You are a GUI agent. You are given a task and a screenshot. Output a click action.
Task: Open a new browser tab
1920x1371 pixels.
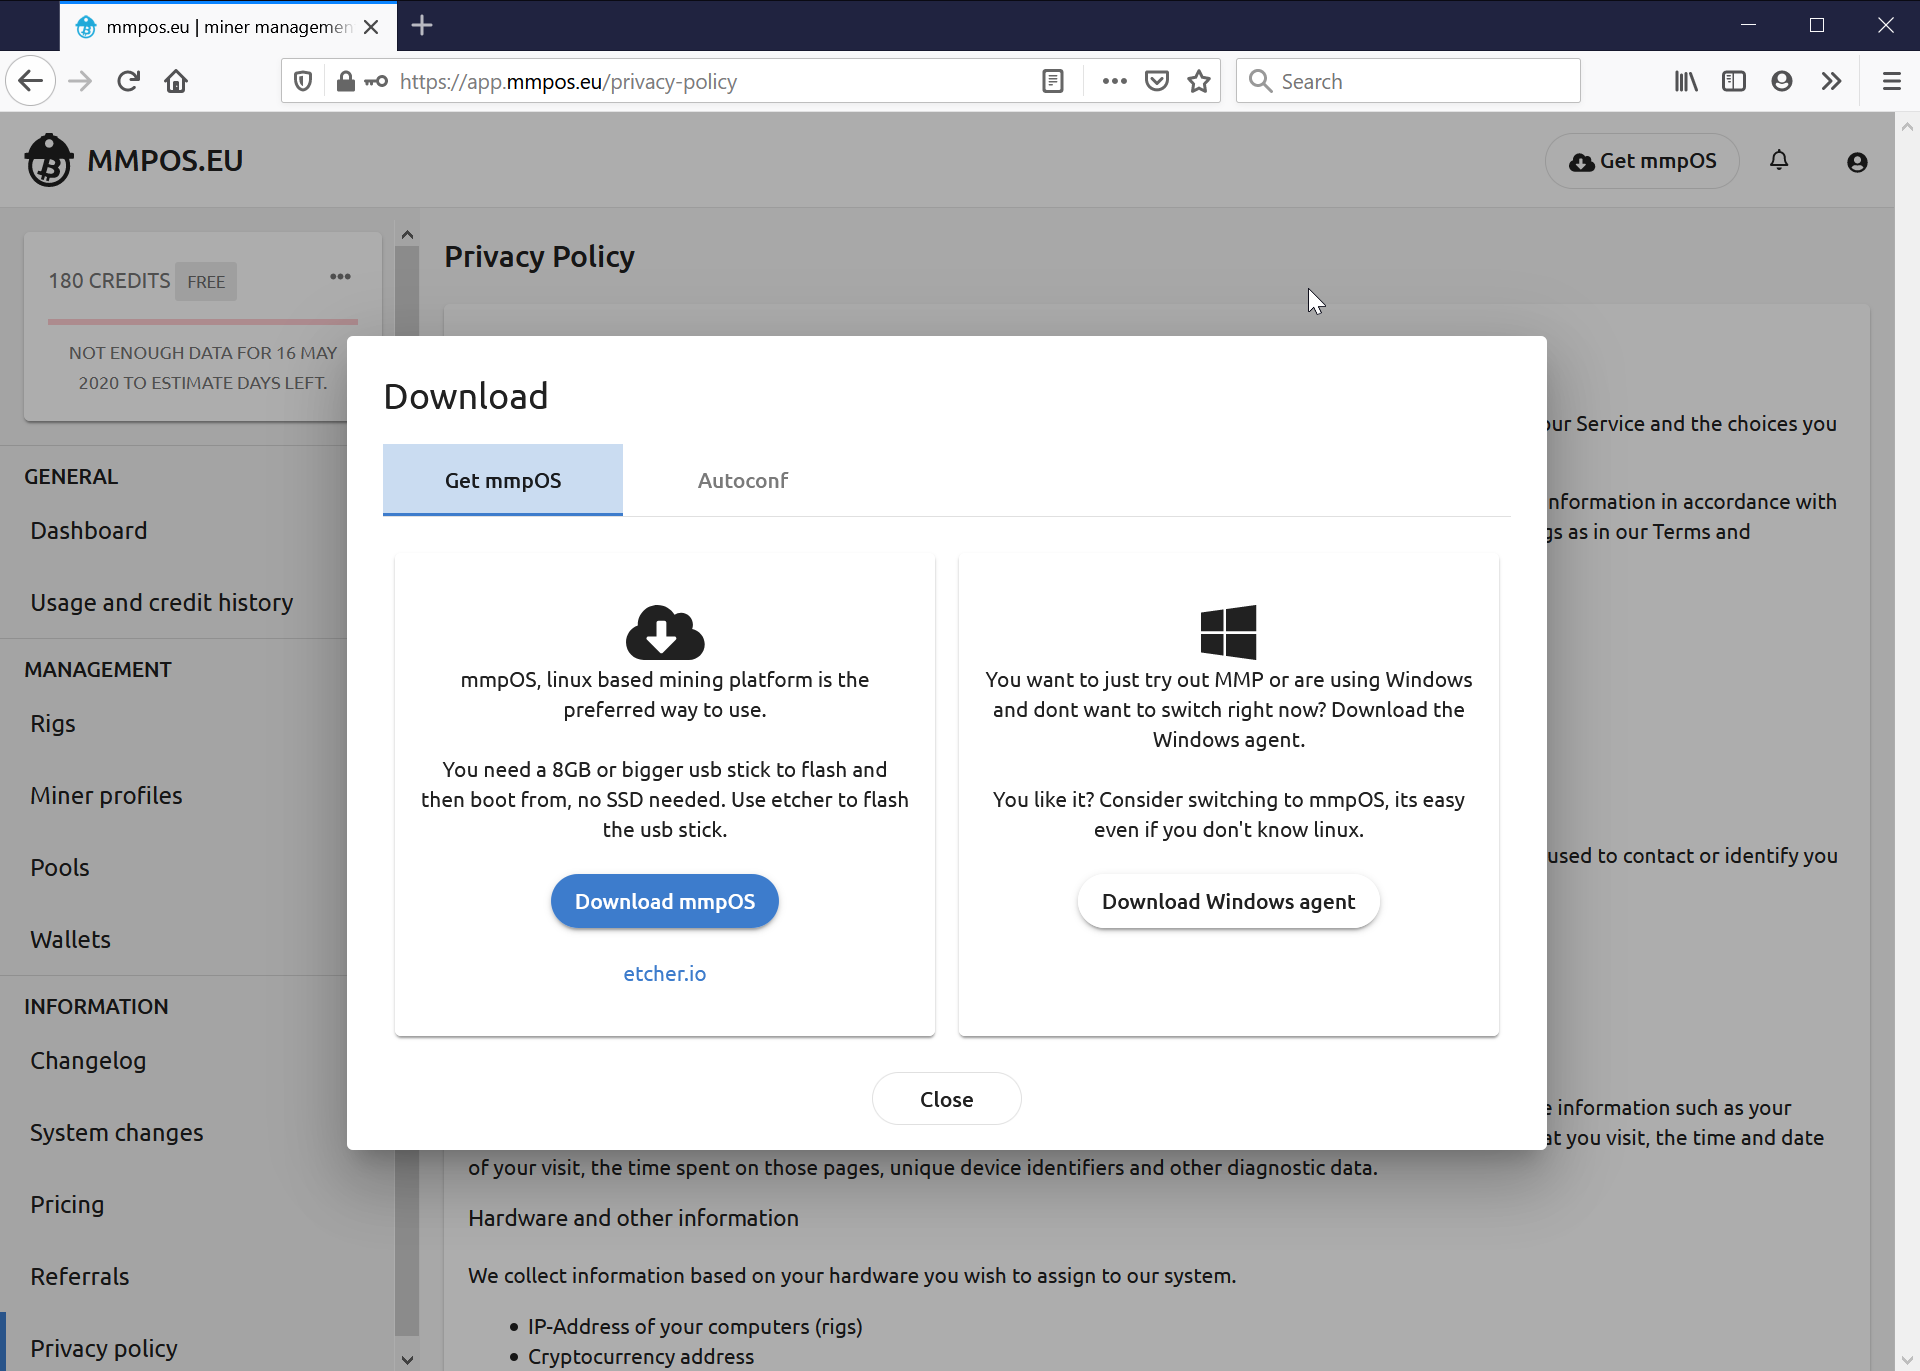(x=422, y=25)
